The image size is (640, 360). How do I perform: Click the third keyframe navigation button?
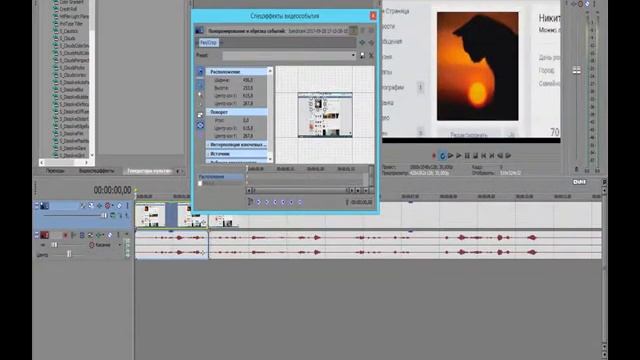pyautogui.click(x=275, y=202)
